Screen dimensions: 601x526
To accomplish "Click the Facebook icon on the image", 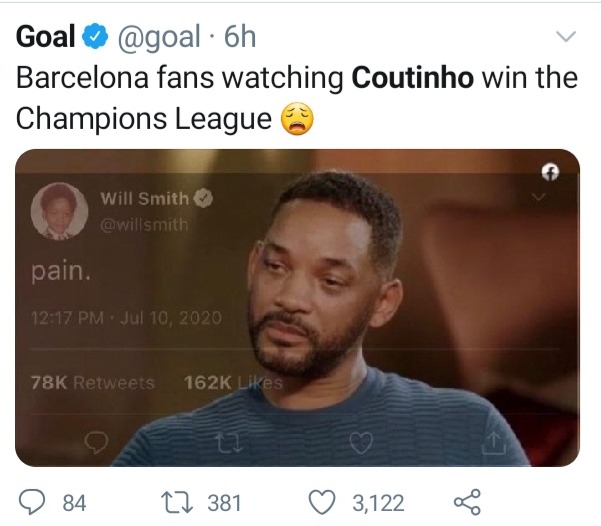I will pos(548,174).
